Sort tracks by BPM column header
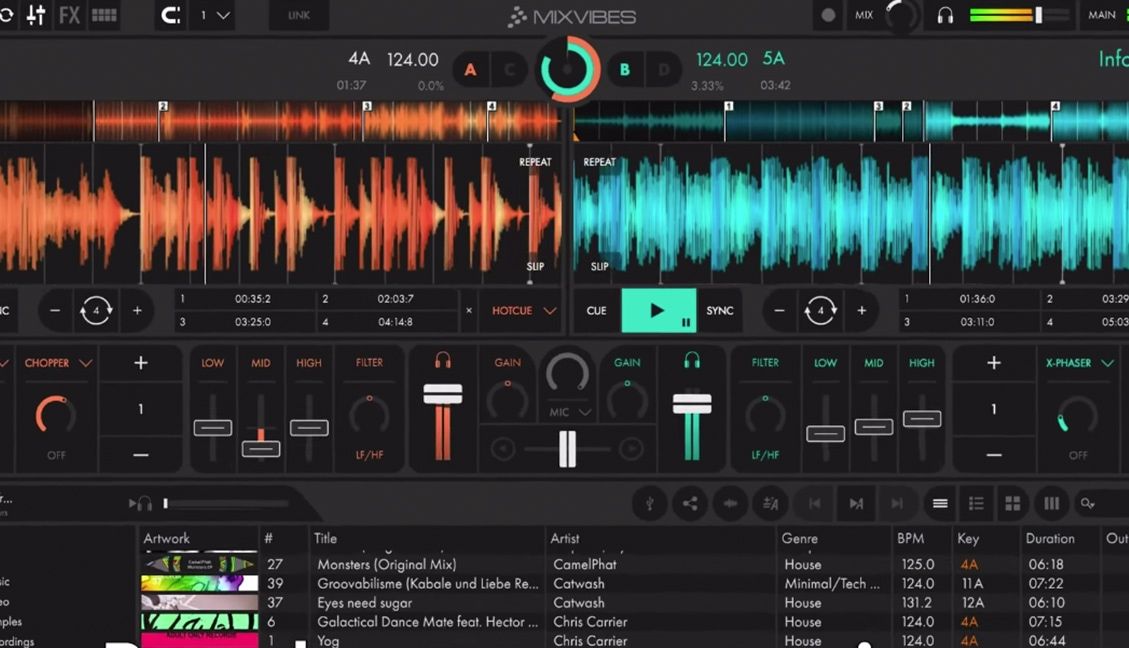 pyautogui.click(x=910, y=539)
